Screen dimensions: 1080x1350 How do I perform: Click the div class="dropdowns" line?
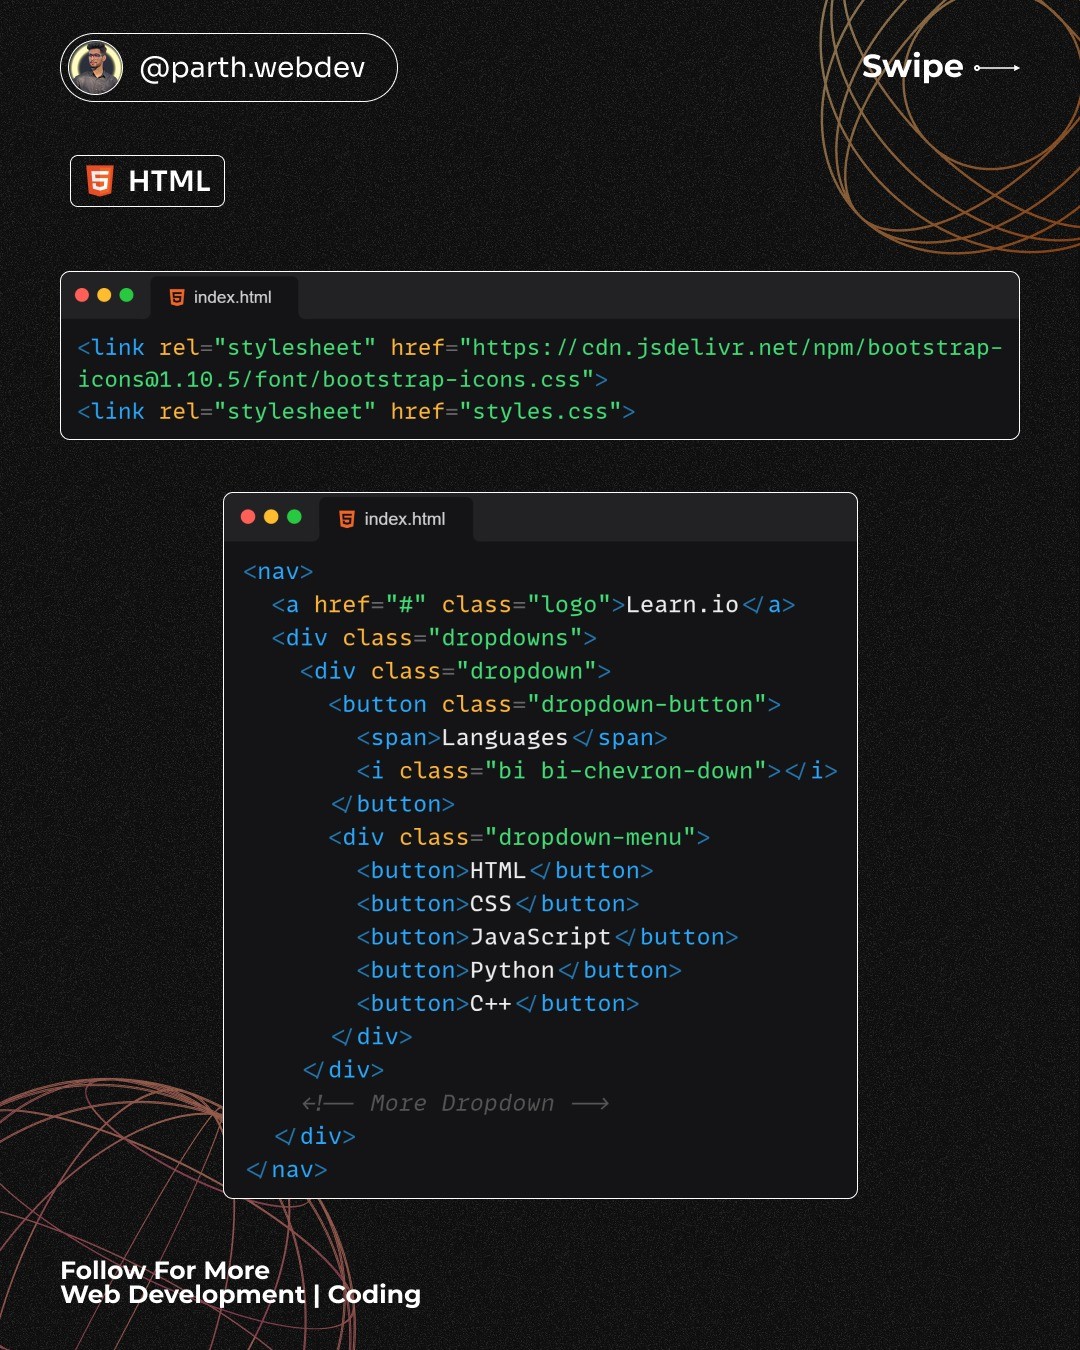434,637
